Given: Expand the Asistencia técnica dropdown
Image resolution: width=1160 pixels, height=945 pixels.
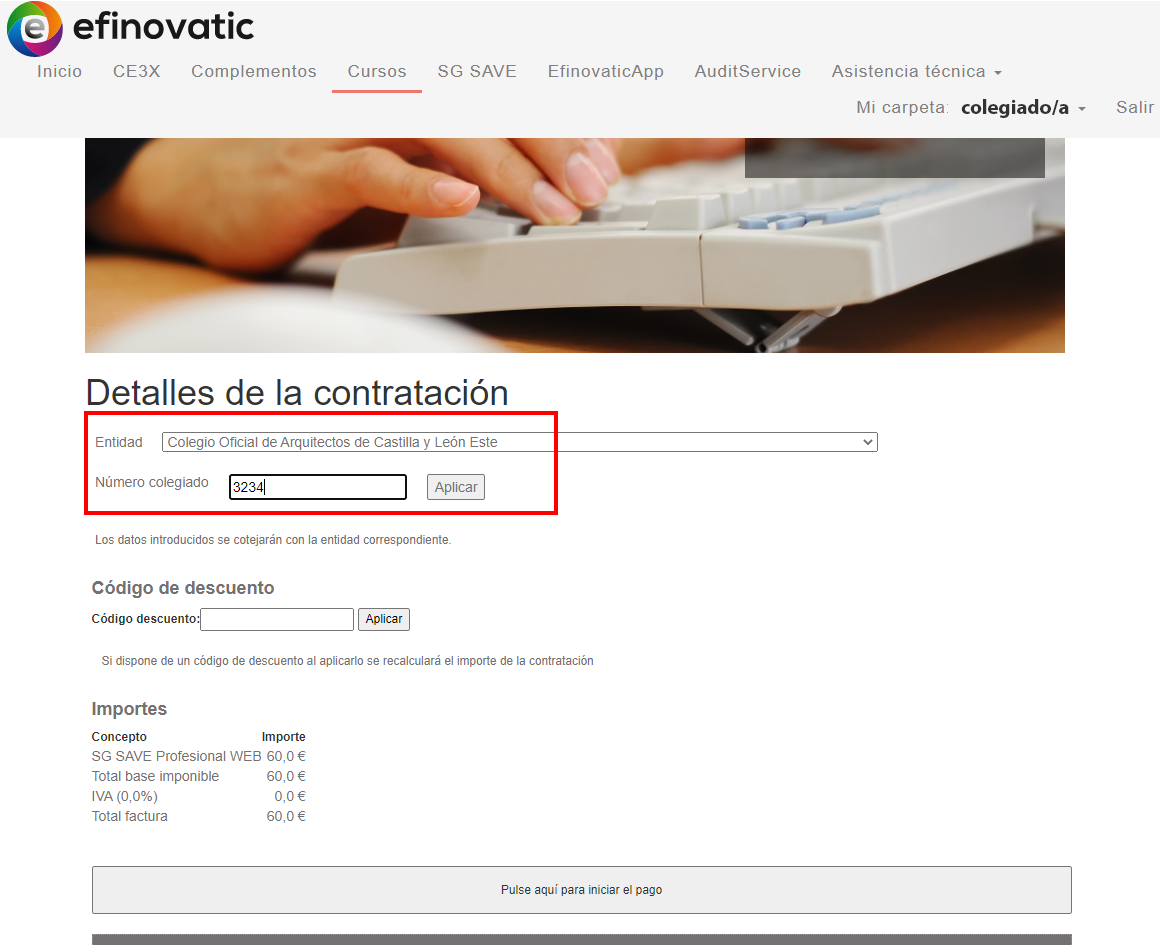Looking at the screenshot, I should coord(917,71).
